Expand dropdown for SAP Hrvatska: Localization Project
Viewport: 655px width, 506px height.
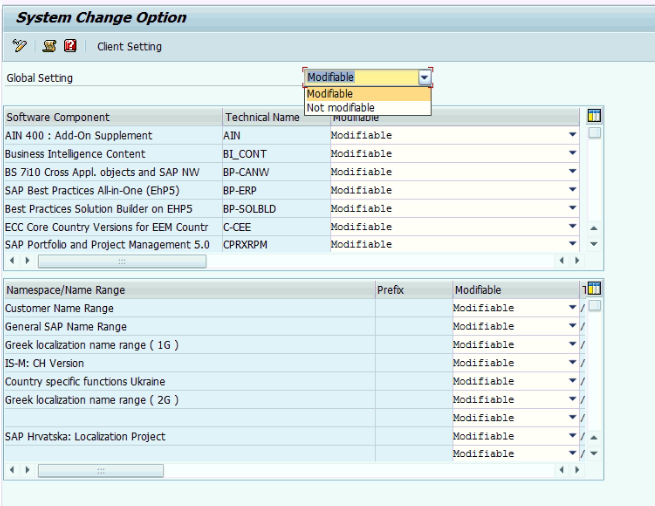tap(573, 436)
